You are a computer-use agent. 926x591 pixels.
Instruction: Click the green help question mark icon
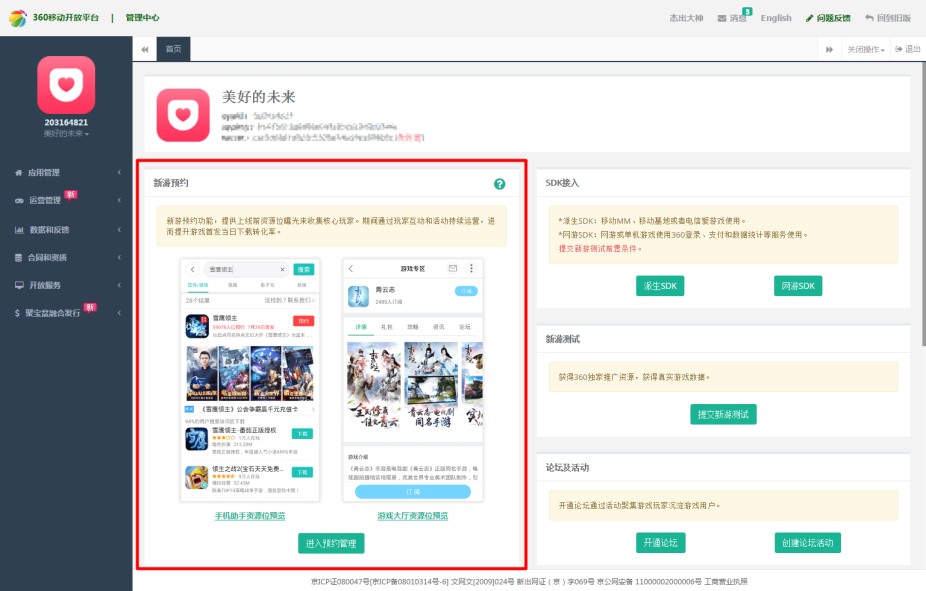[x=499, y=184]
